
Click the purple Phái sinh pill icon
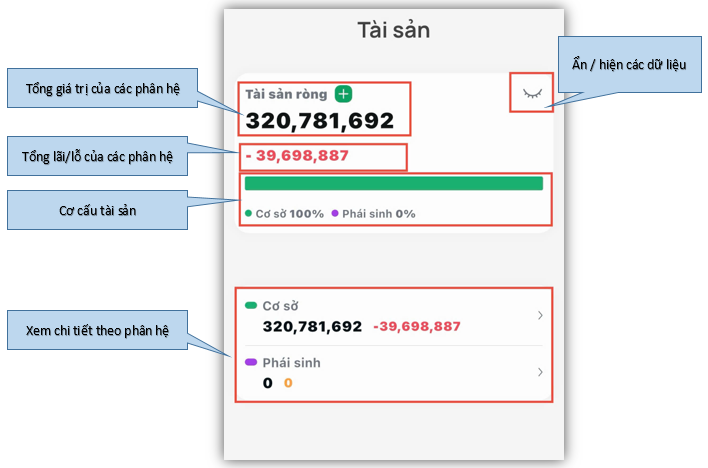[x=251, y=362]
